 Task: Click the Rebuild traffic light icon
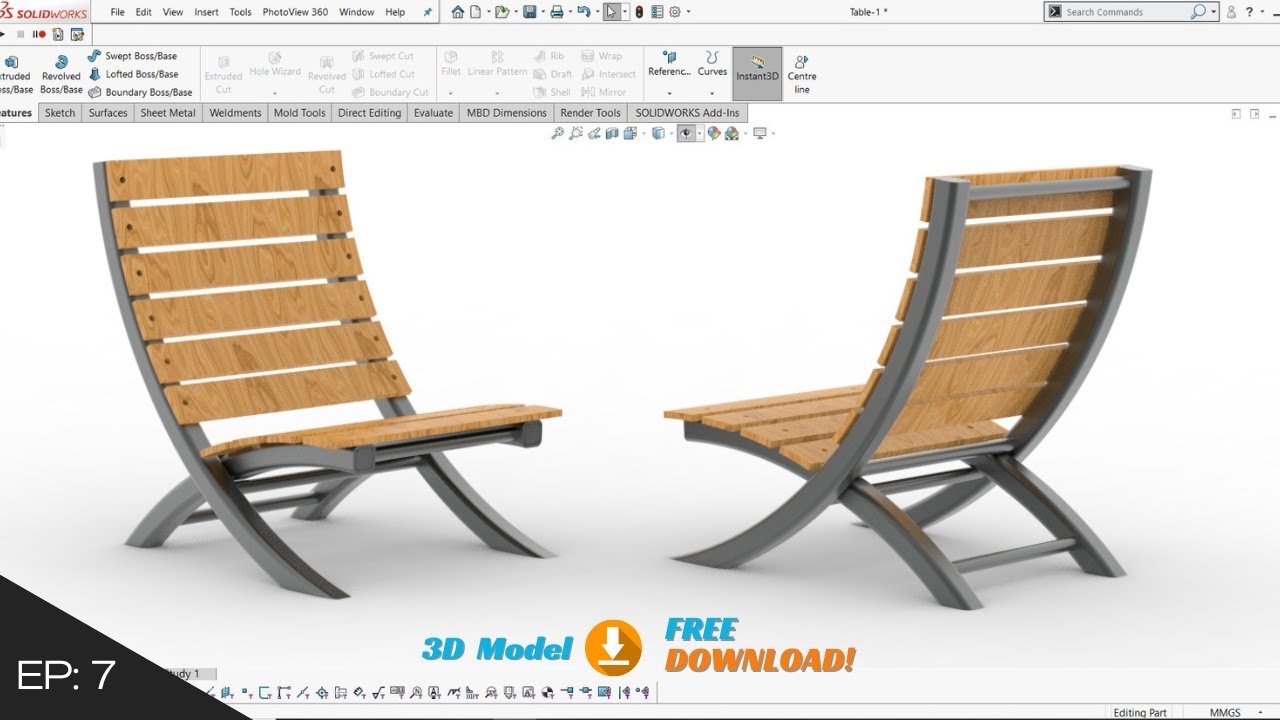pyautogui.click(x=640, y=12)
